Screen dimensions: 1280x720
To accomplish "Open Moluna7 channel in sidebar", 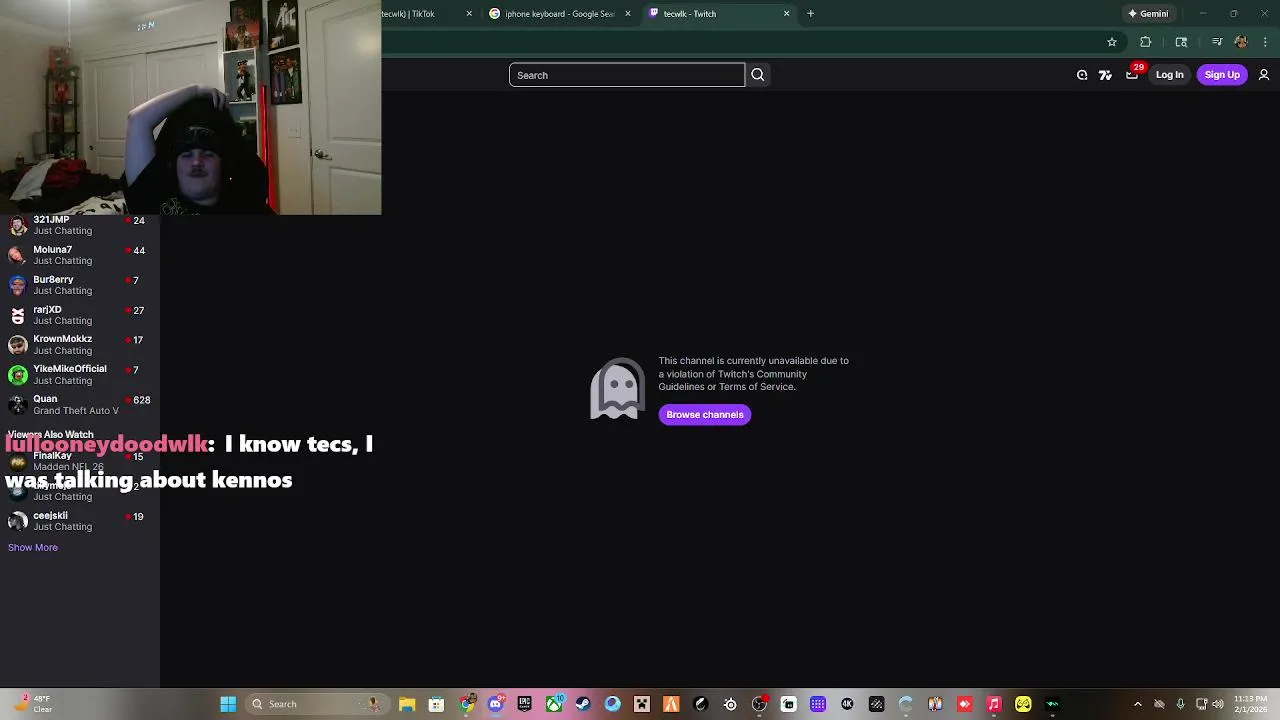I will point(80,255).
